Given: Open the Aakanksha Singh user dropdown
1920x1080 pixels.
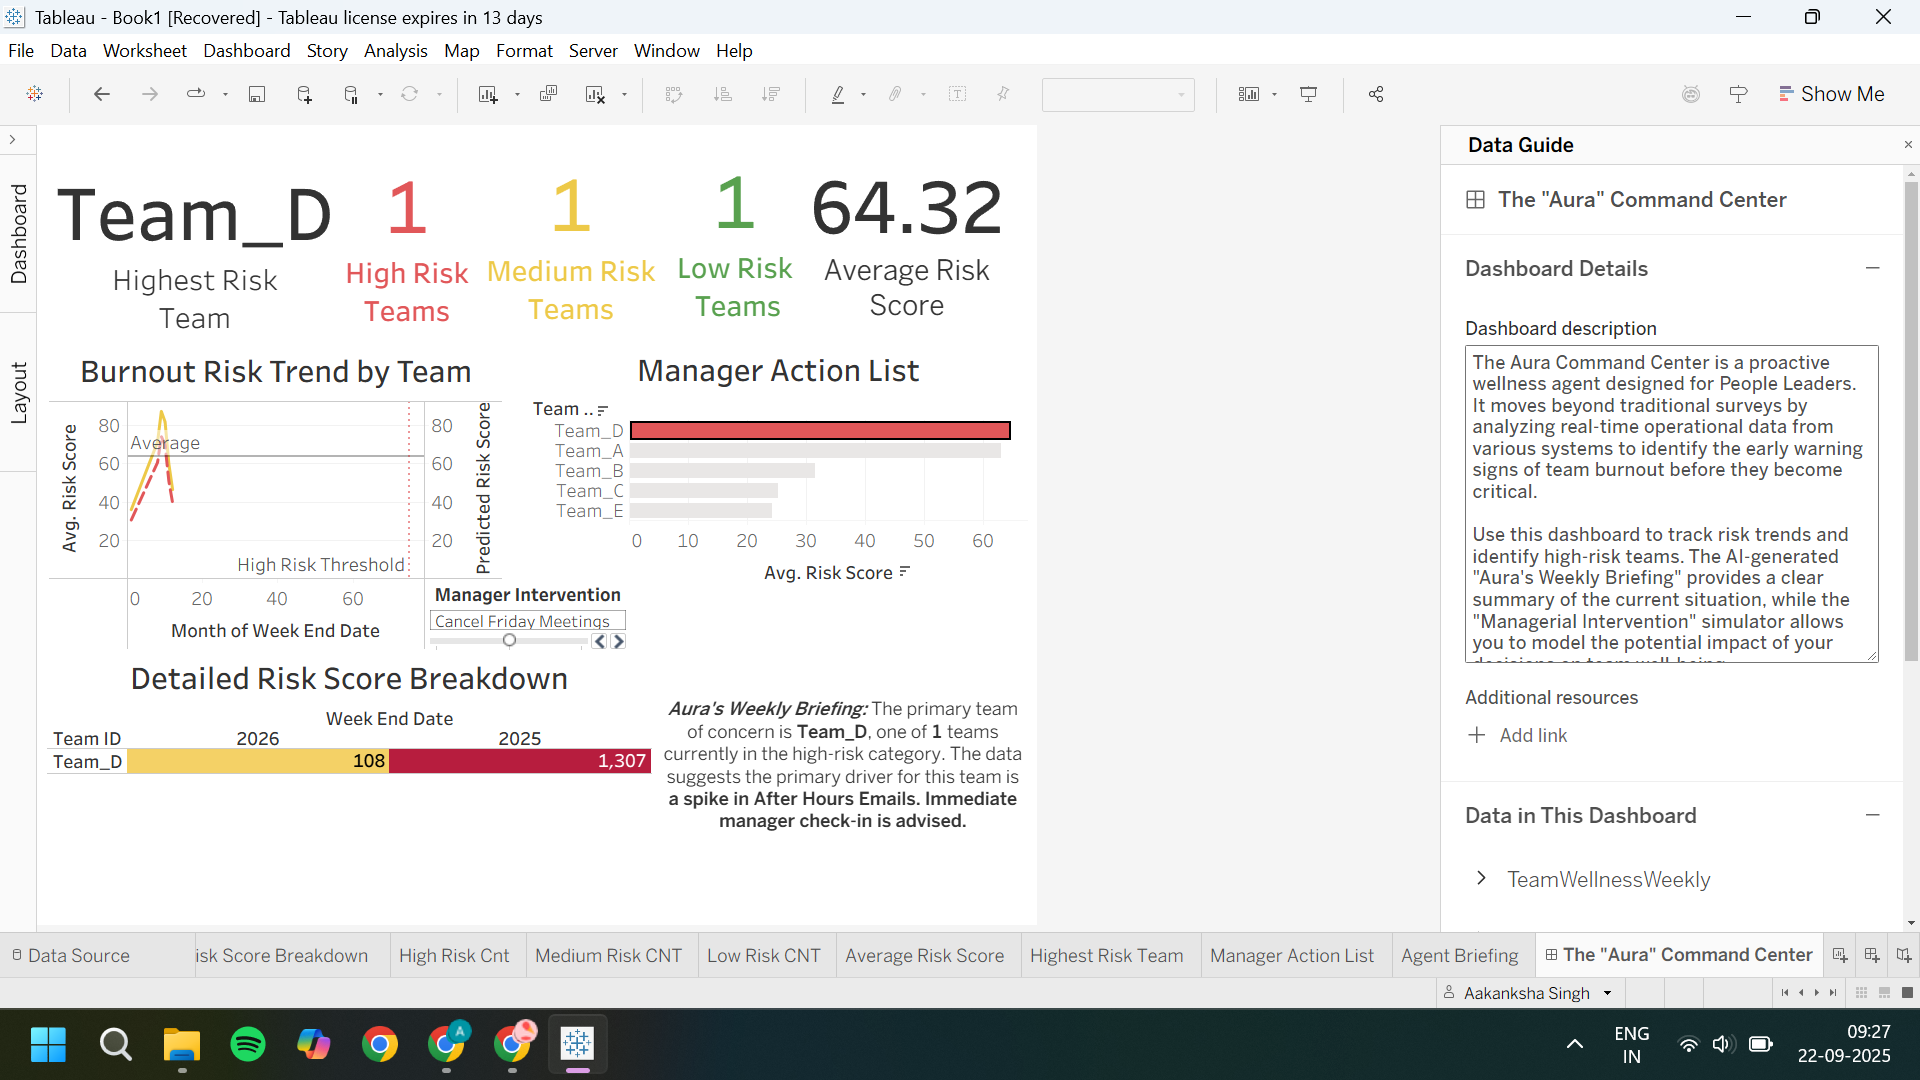Looking at the screenshot, I should (1607, 993).
